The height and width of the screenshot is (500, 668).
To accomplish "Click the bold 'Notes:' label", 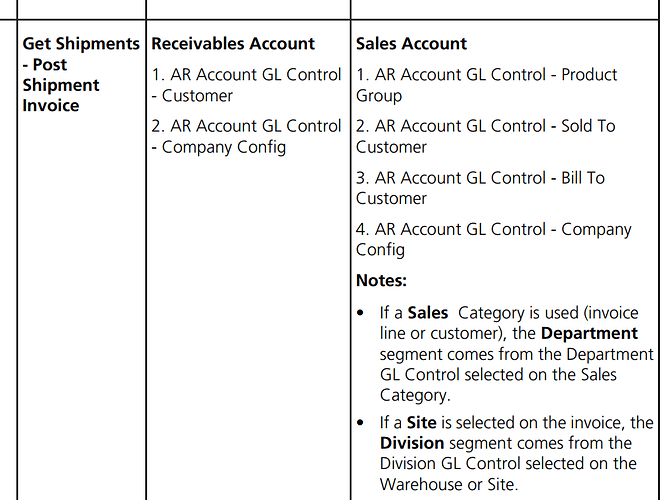I will pos(381,280).
